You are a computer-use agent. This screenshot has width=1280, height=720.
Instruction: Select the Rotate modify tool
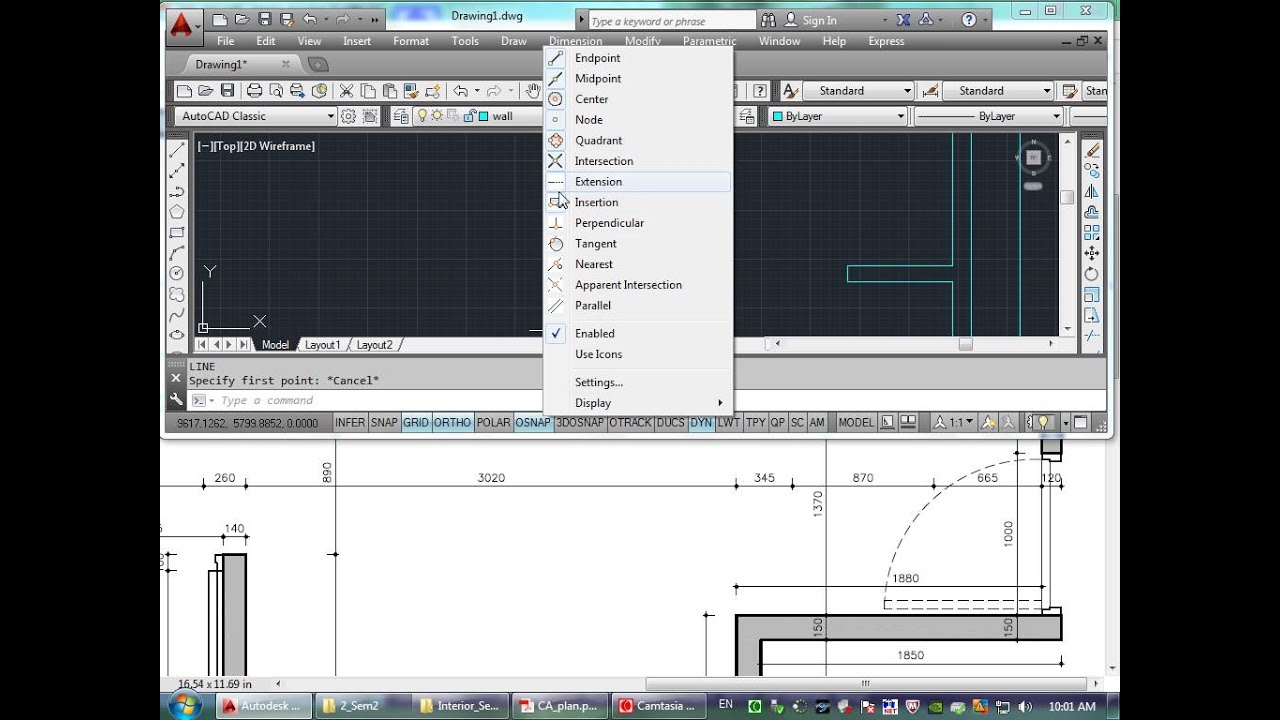pos(1092,274)
